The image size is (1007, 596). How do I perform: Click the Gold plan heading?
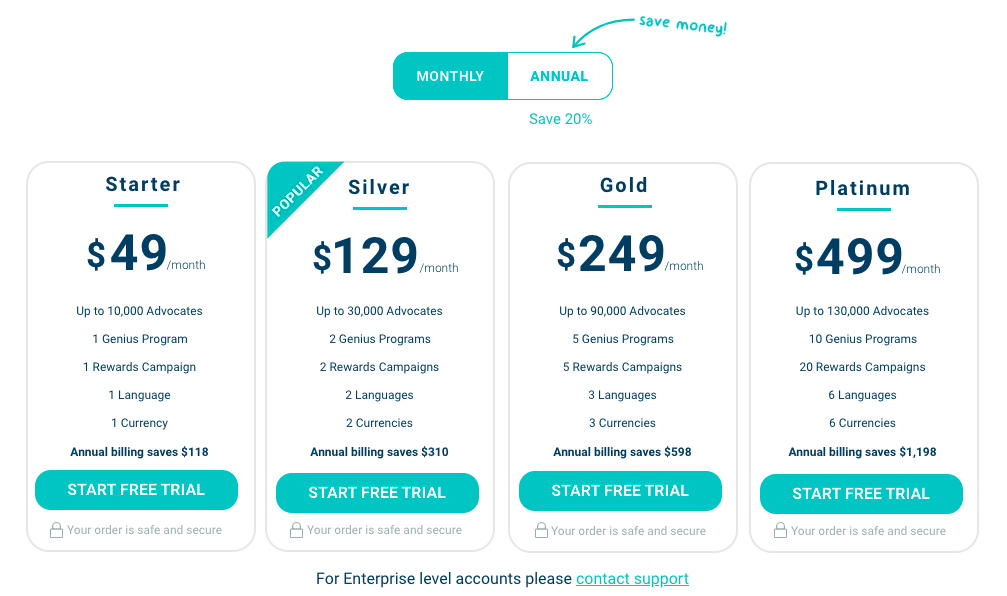pos(624,185)
